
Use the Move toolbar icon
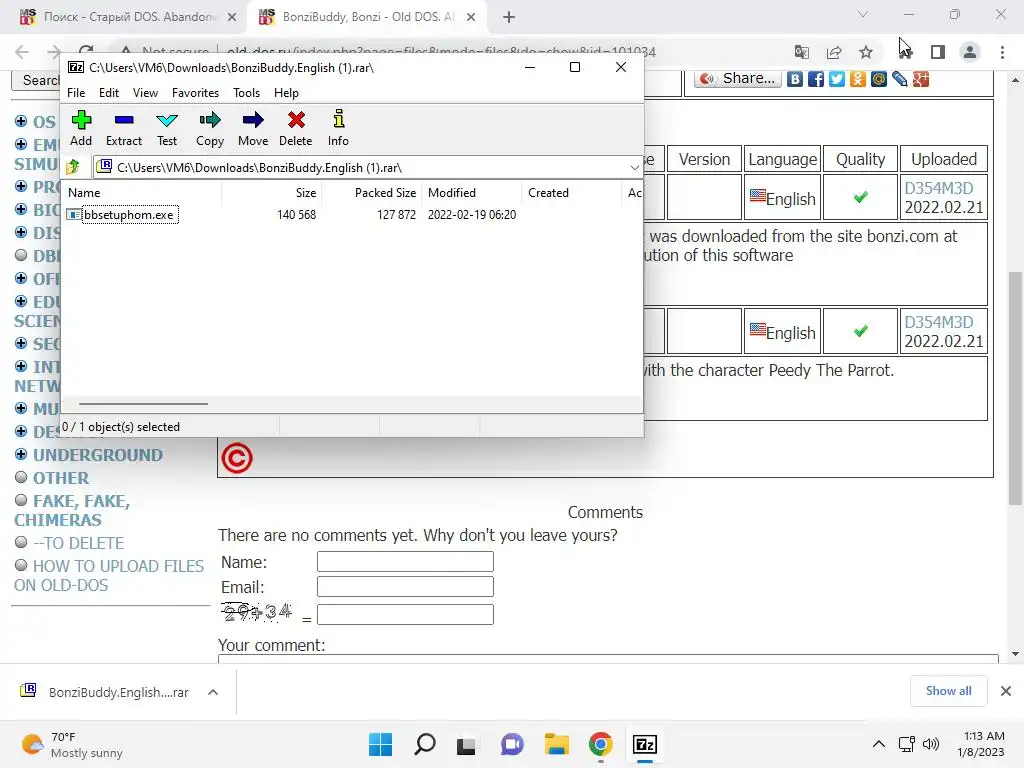click(x=253, y=129)
